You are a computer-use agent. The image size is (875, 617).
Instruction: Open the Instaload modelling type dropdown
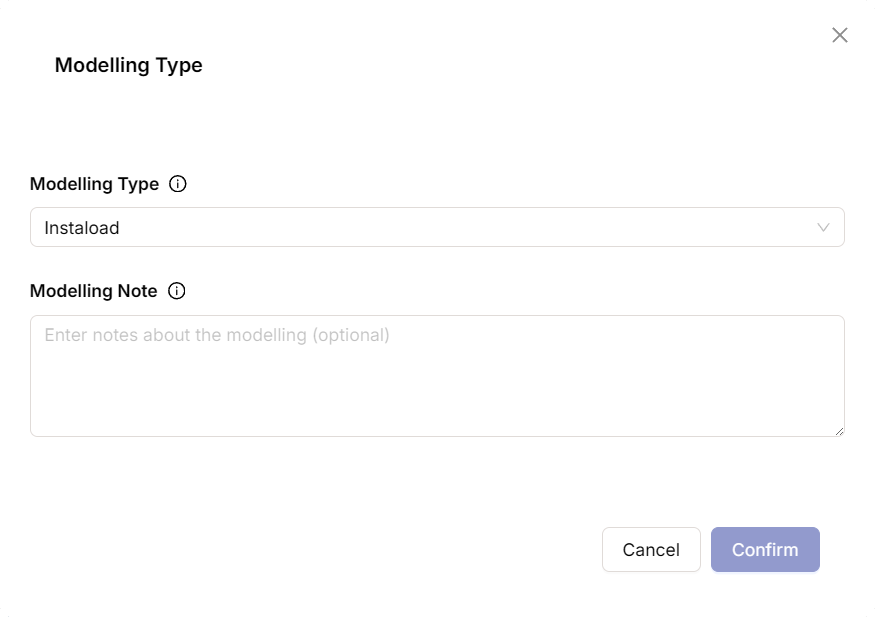pos(437,227)
